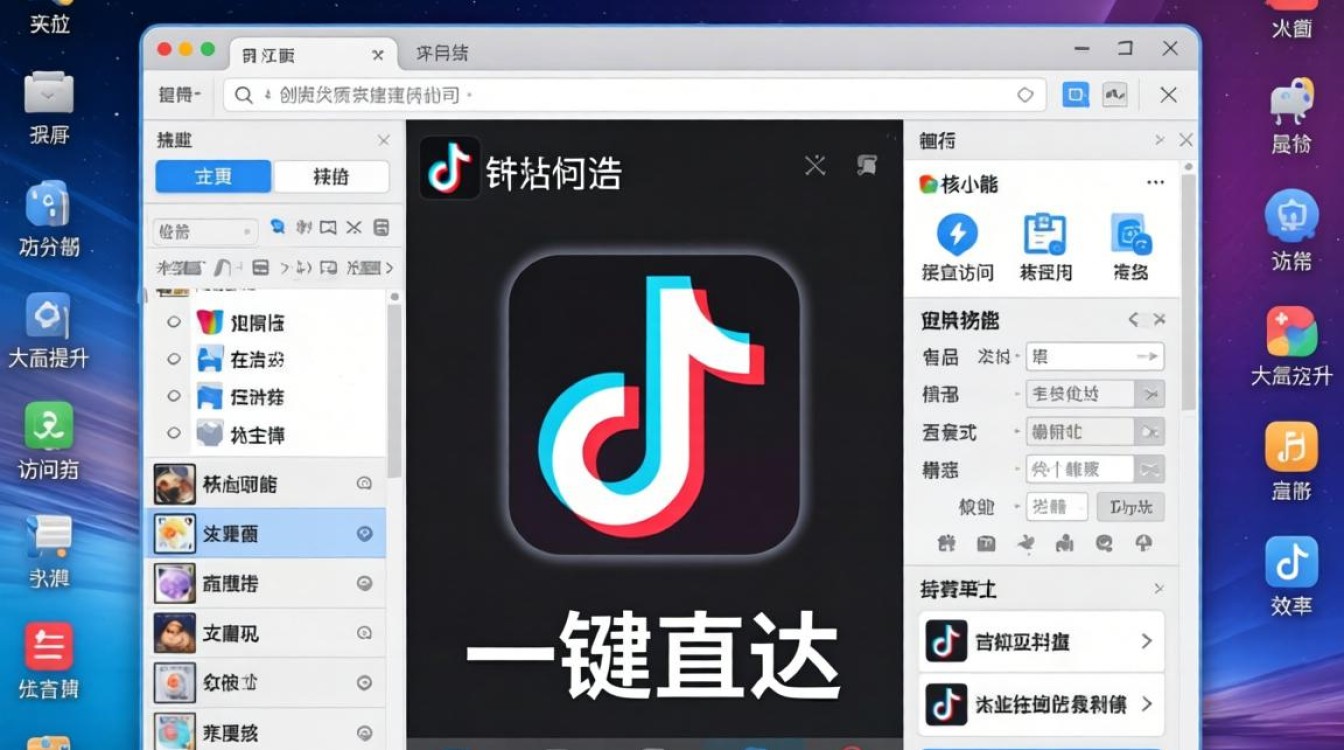This screenshot has width=1344, height=750.
Task: Open the lightning bolt quick-visit icon
Action: click(958, 232)
